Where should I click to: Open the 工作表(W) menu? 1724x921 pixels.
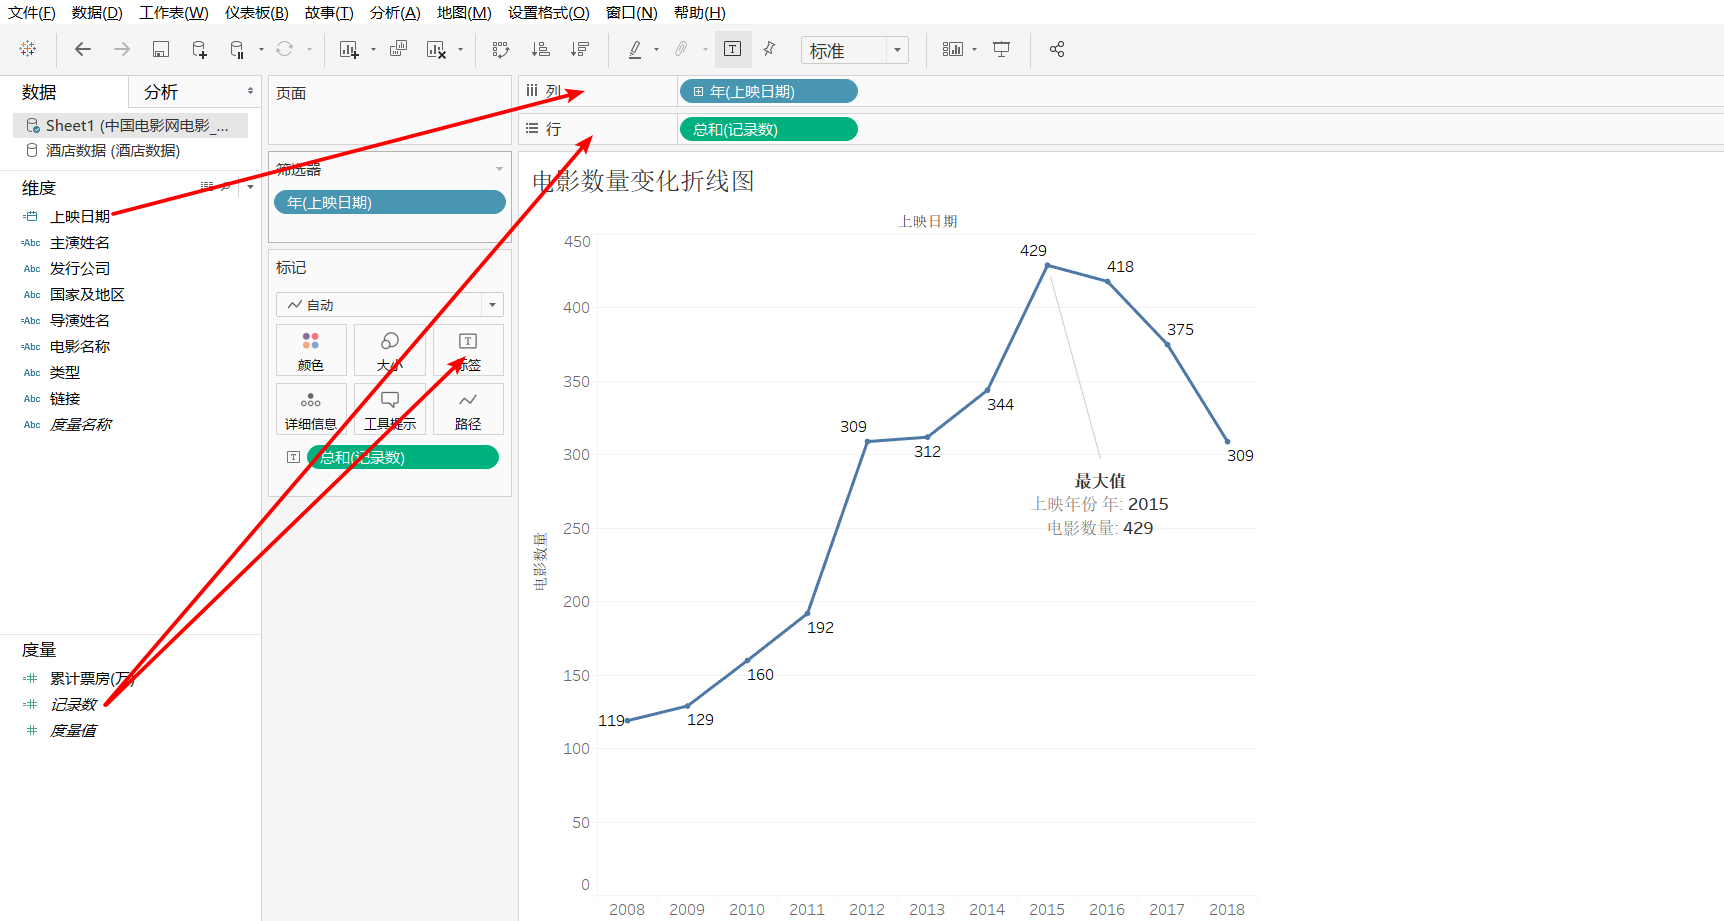(x=174, y=13)
